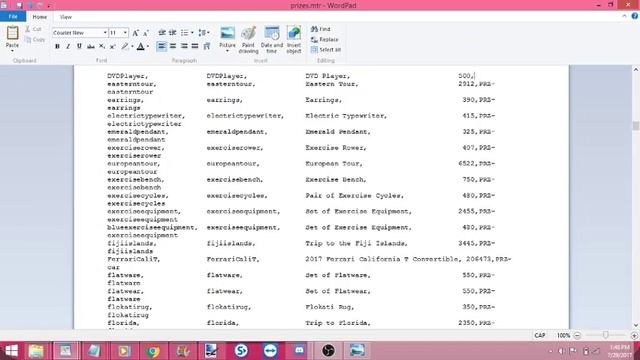Image resolution: width=640 pixels, height=360 pixels.
Task: Click the bullet list icon
Action: coord(185,33)
